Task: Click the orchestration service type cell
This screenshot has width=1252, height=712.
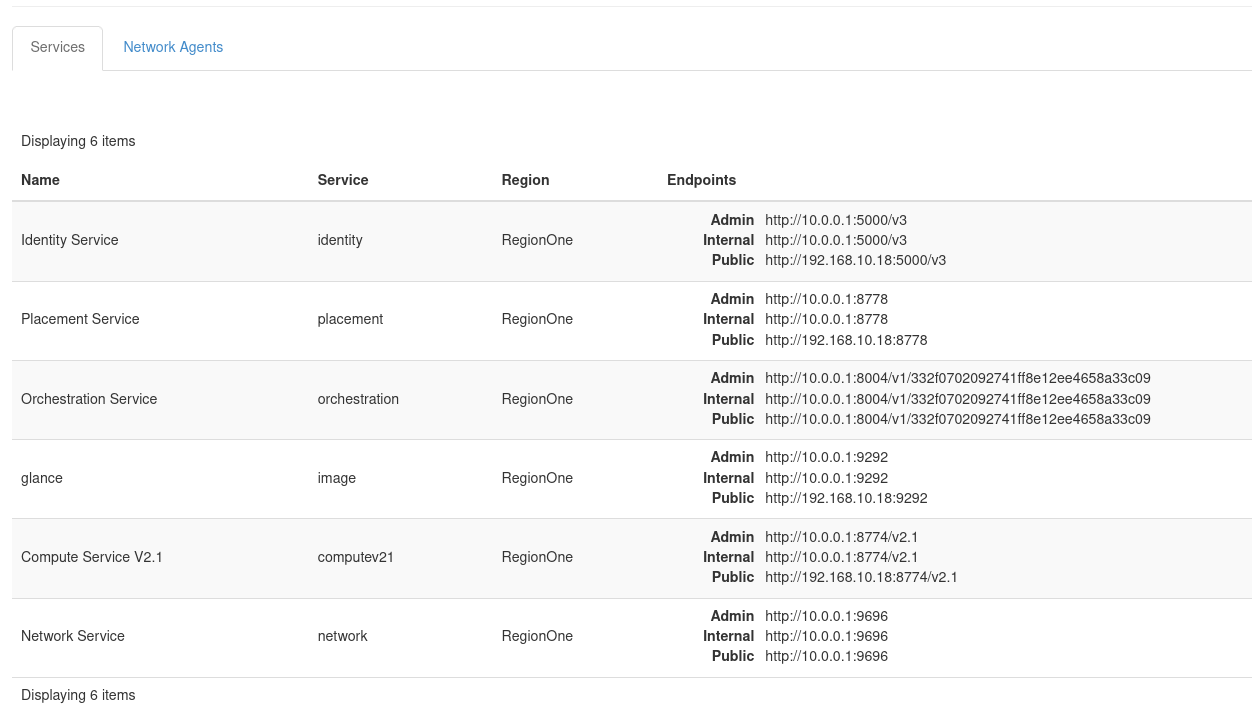Action: click(x=358, y=399)
